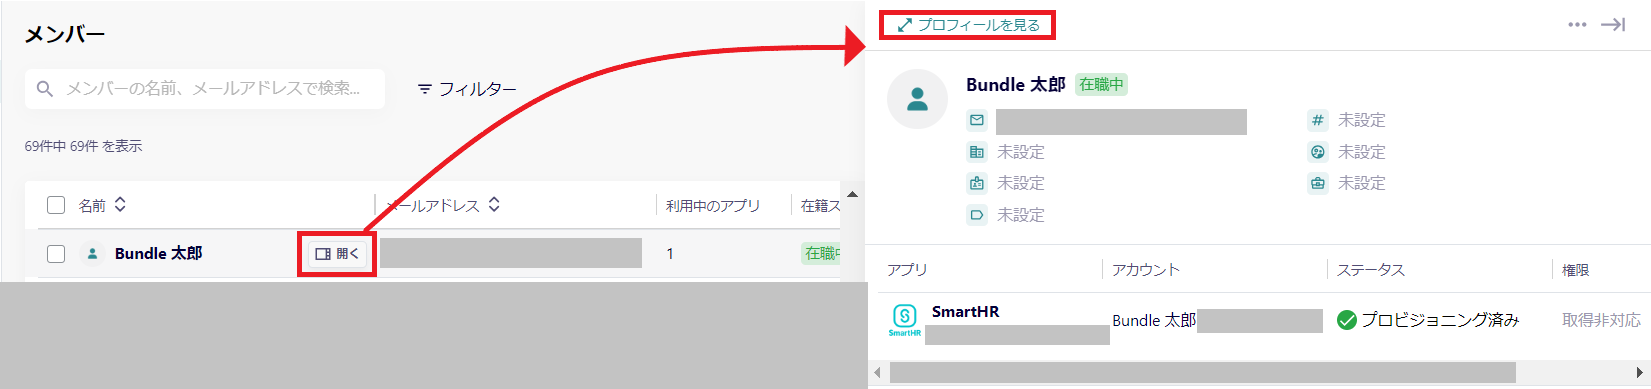Click 取得非対応 permission text
Screen dimensions: 1651x389
[1602, 320]
